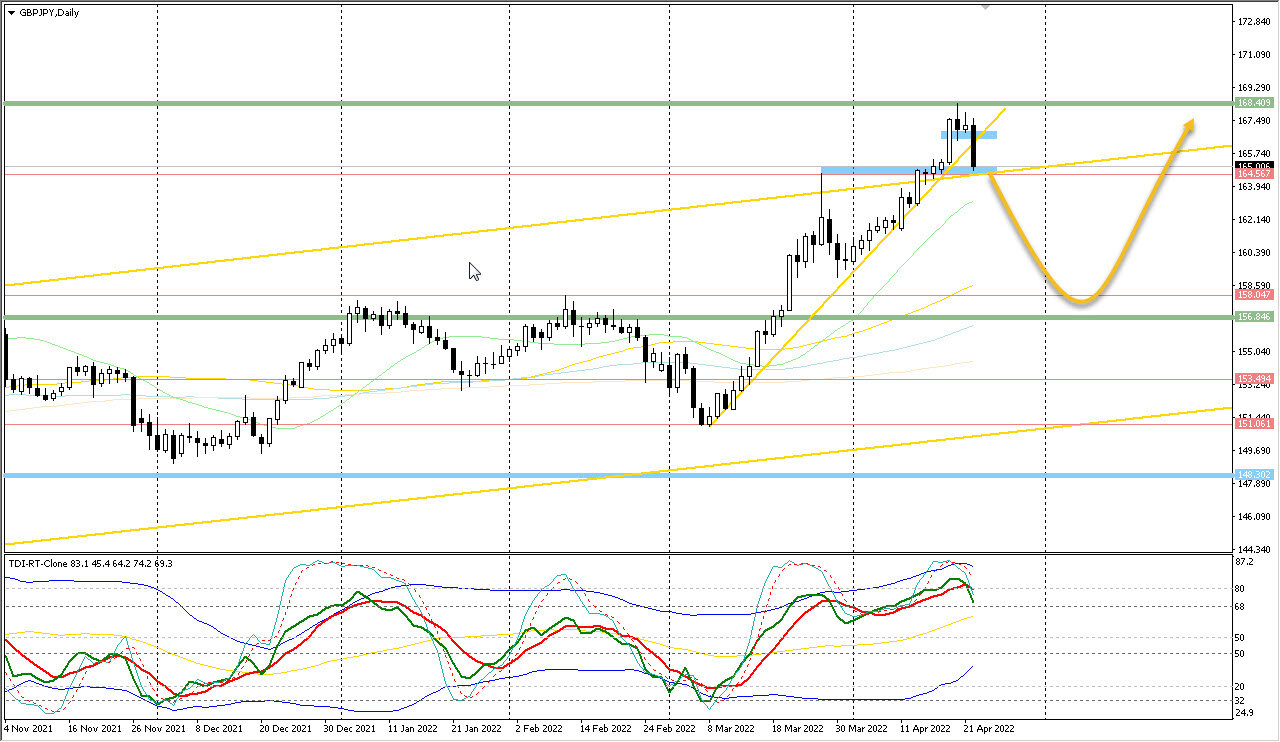Click the 155.040 price scale value
The height and width of the screenshot is (742, 1280).
1254,352
